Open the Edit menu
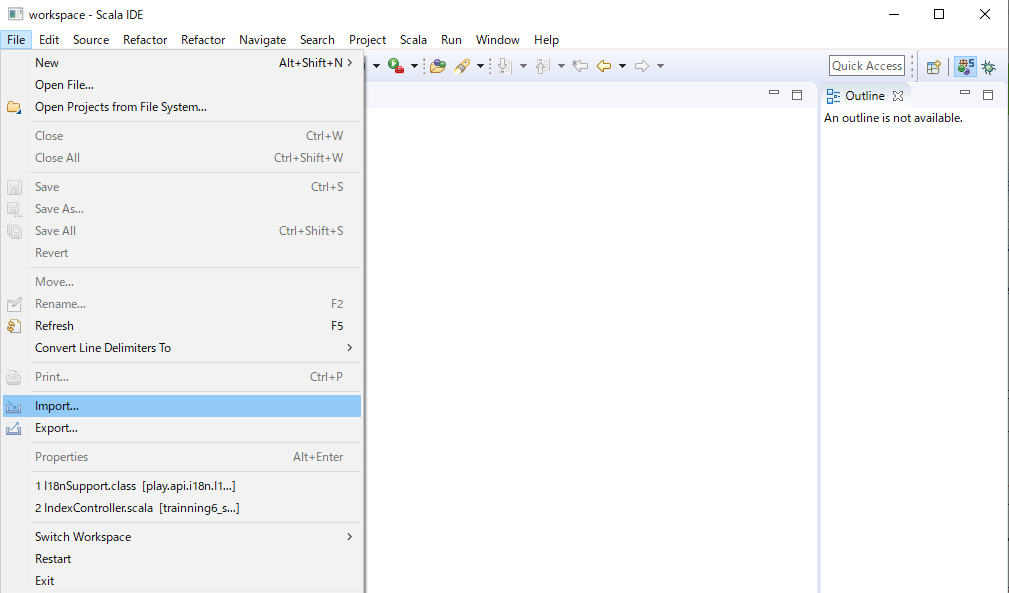The width and height of the screenshot is (1009, 593). coord(49,40)
